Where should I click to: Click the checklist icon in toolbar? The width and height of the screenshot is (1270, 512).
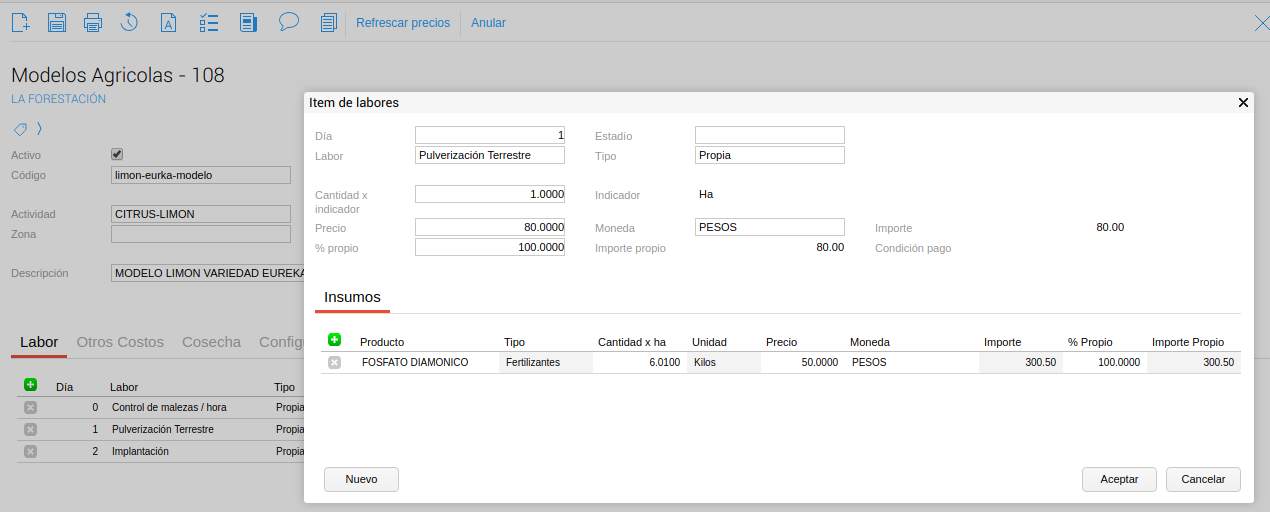[x=209, y=22]
